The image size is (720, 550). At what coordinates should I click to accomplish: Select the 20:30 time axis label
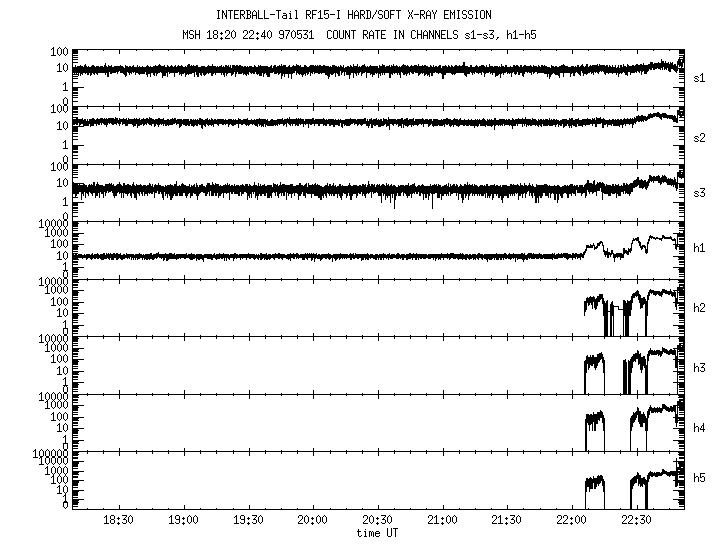pyautogui.click(x=378, y=521)
